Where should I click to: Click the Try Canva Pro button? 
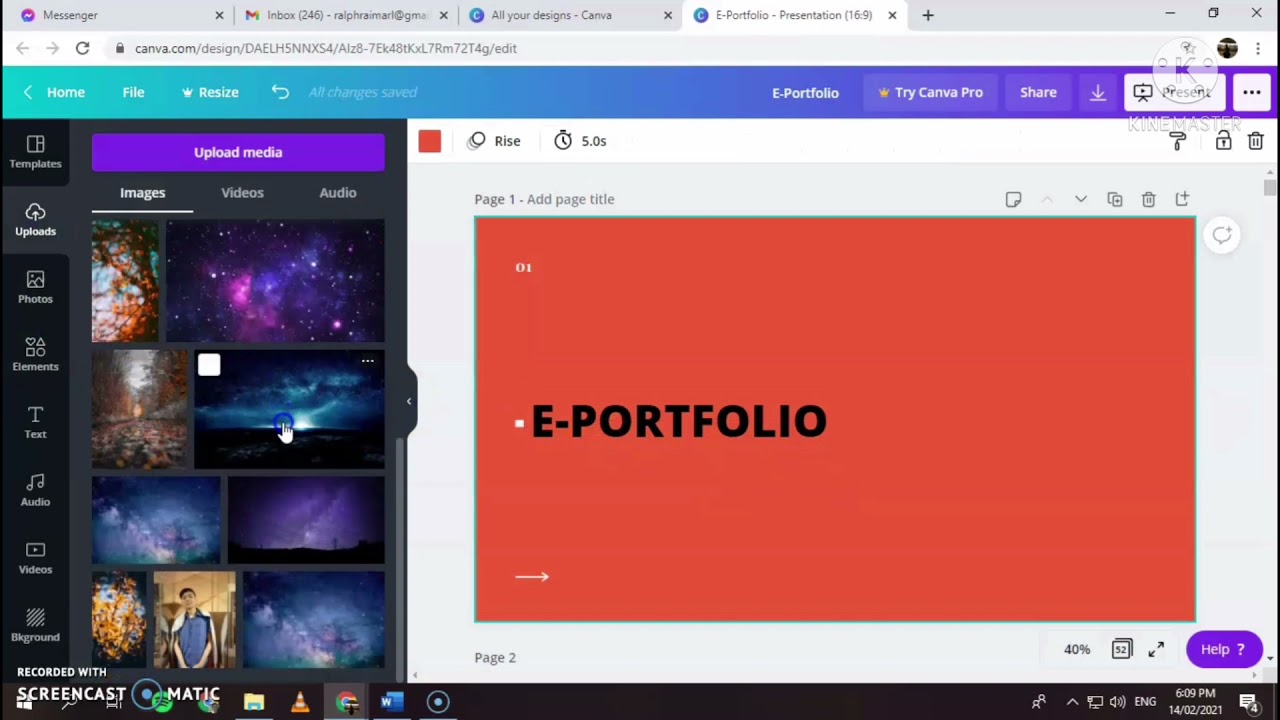(930, 92)
